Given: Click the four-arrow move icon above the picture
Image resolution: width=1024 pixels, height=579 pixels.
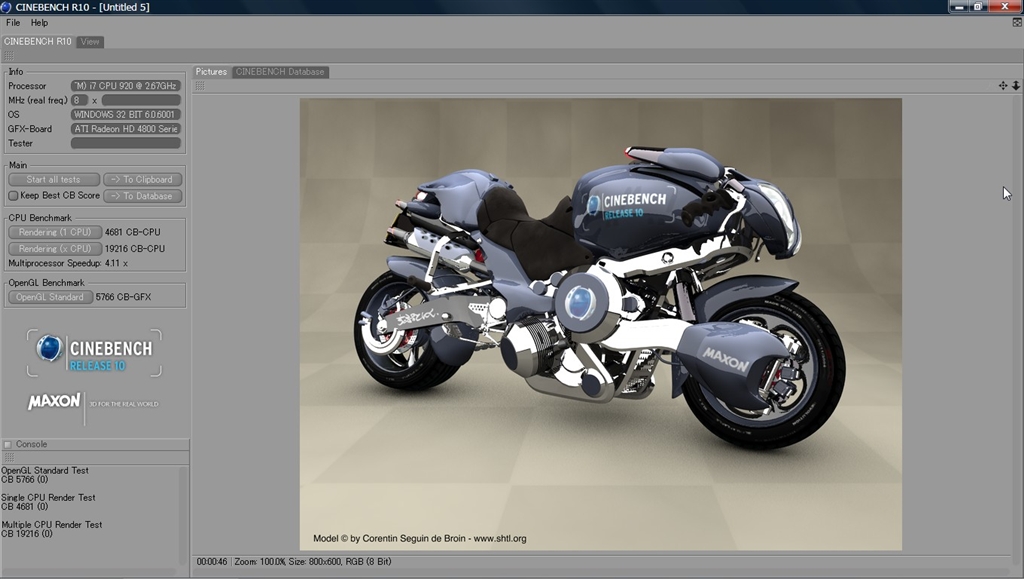Looking at the screenshot, I should (1003, 86).
